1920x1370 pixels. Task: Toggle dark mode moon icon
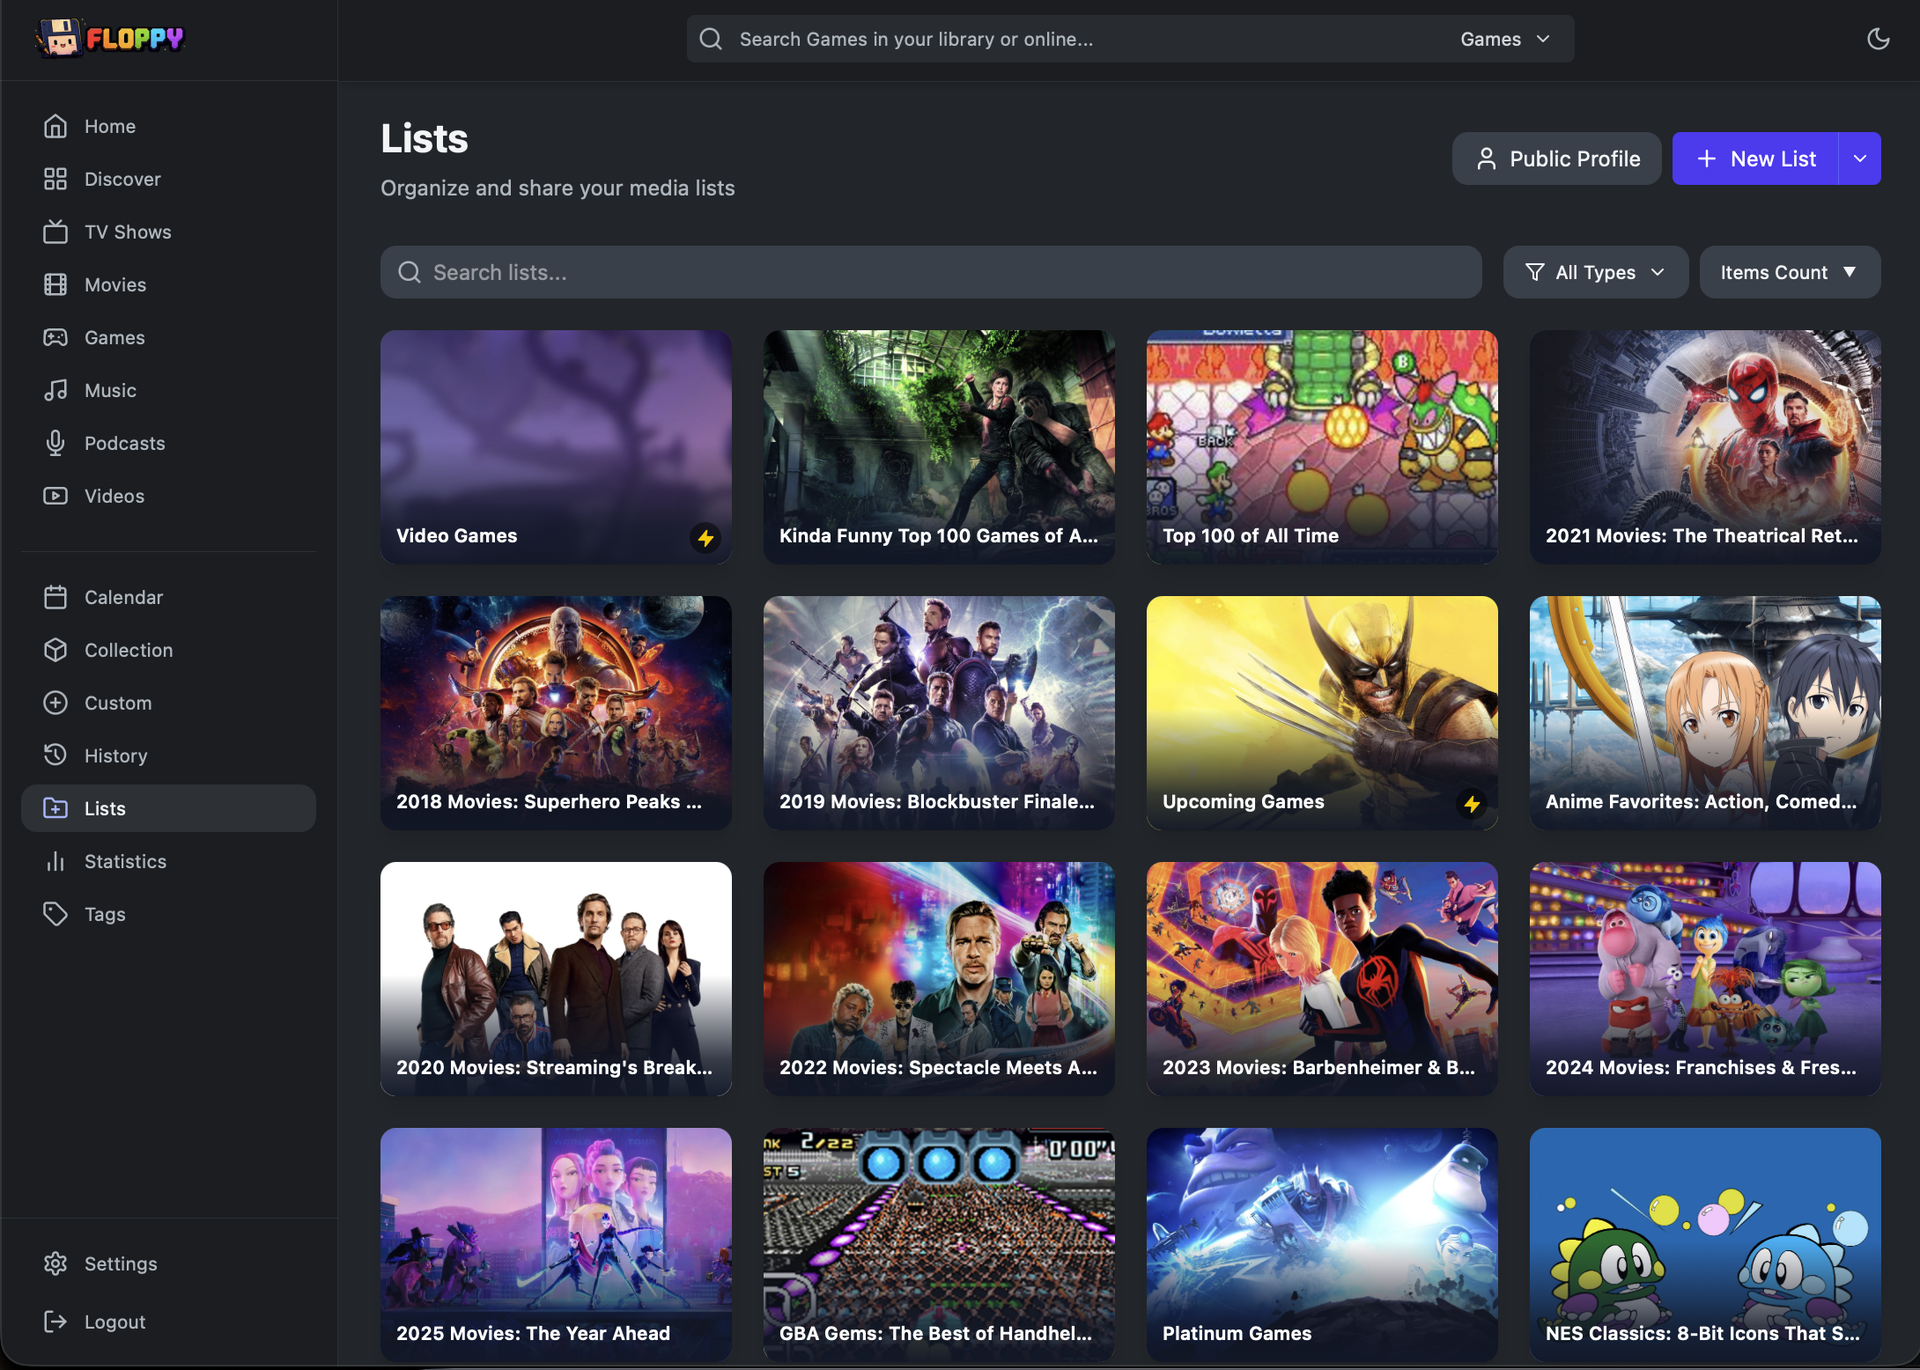point(1878,39)
